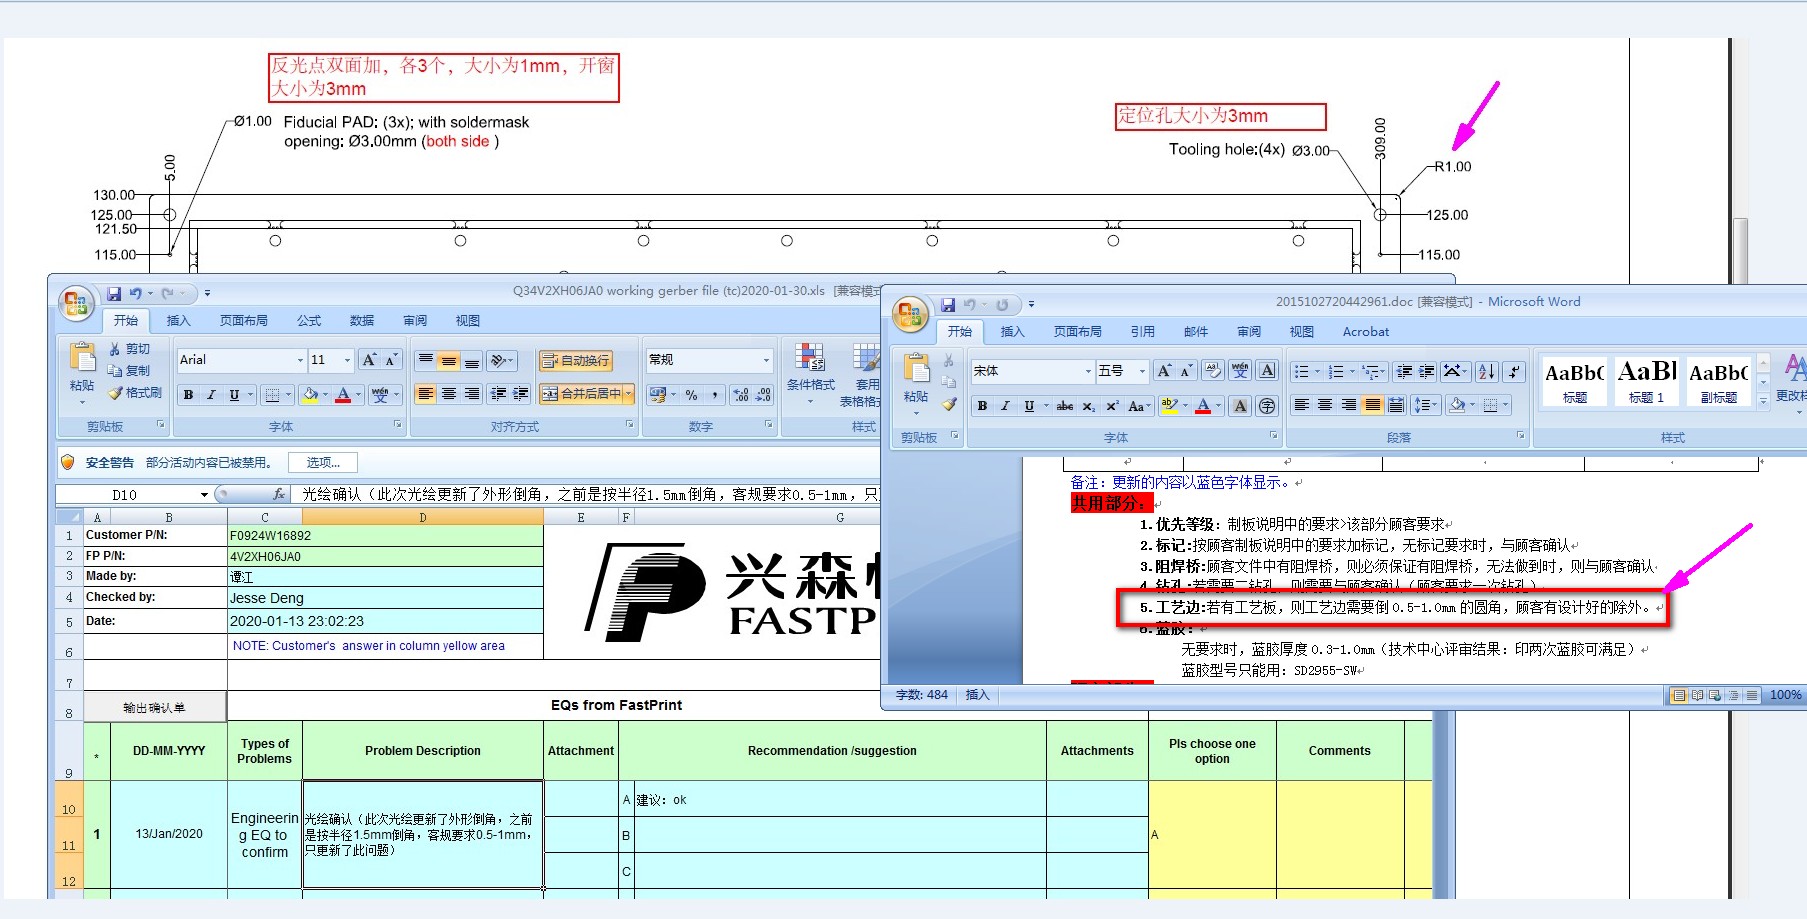The height and width of the screenshot is (919, 1807).
Task: Open 五号 font size dropdown in Word
Action: [1141, 371]
